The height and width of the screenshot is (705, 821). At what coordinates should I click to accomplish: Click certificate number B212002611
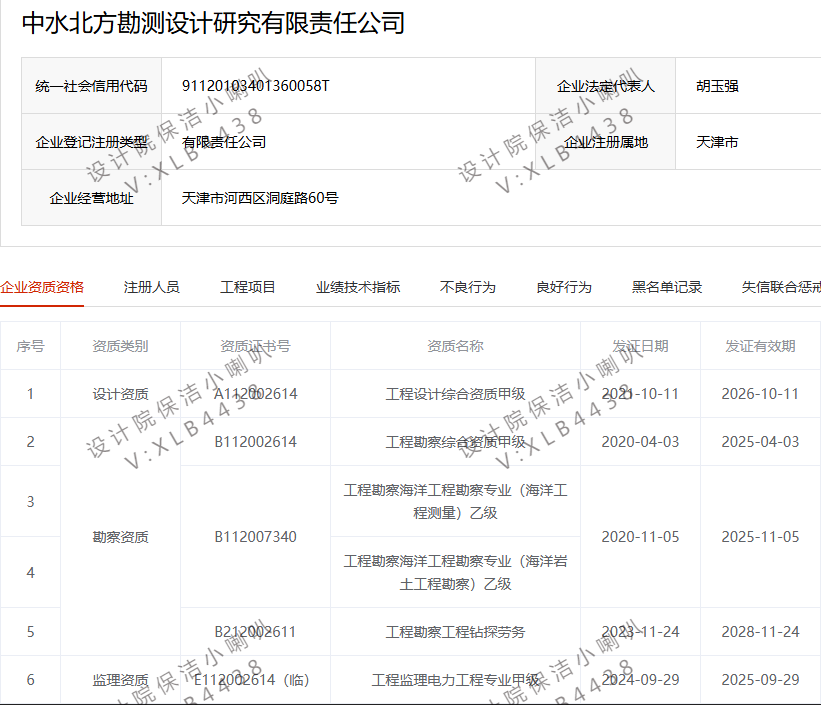(x=256, y=632)
